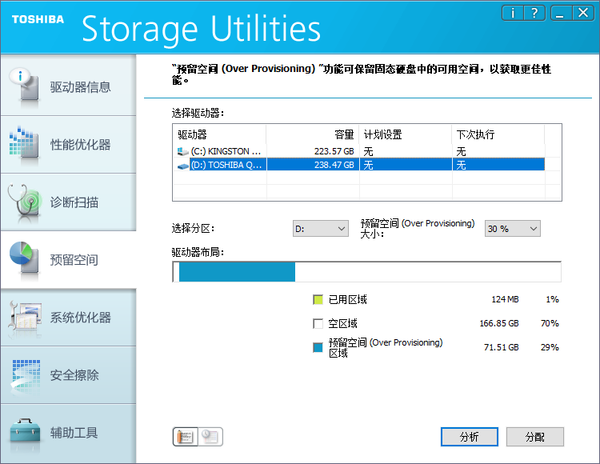This screenshot has height=464, width=600.
Task: Select the (C:) KINGSTON drive row
Action: (360, 151)
